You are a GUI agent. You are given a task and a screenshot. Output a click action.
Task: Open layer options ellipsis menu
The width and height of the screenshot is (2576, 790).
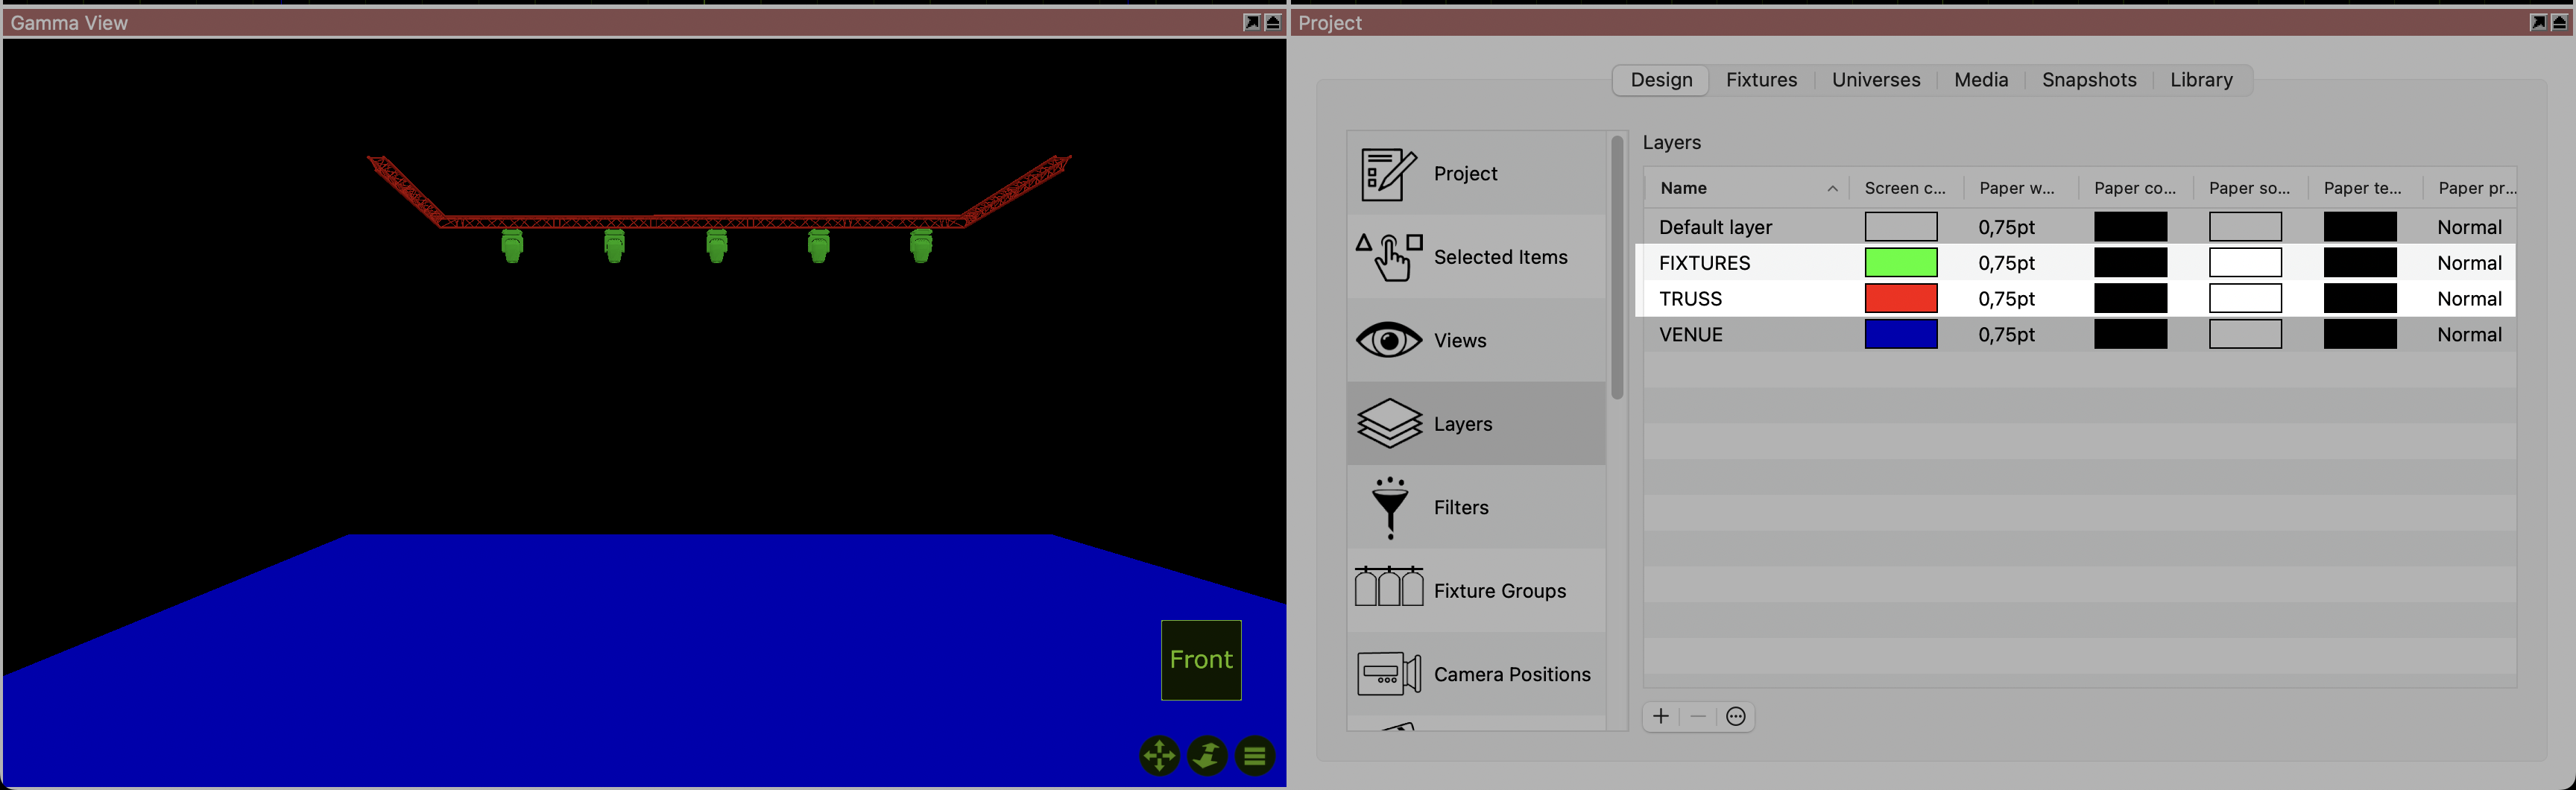(x=1736, y=716)
